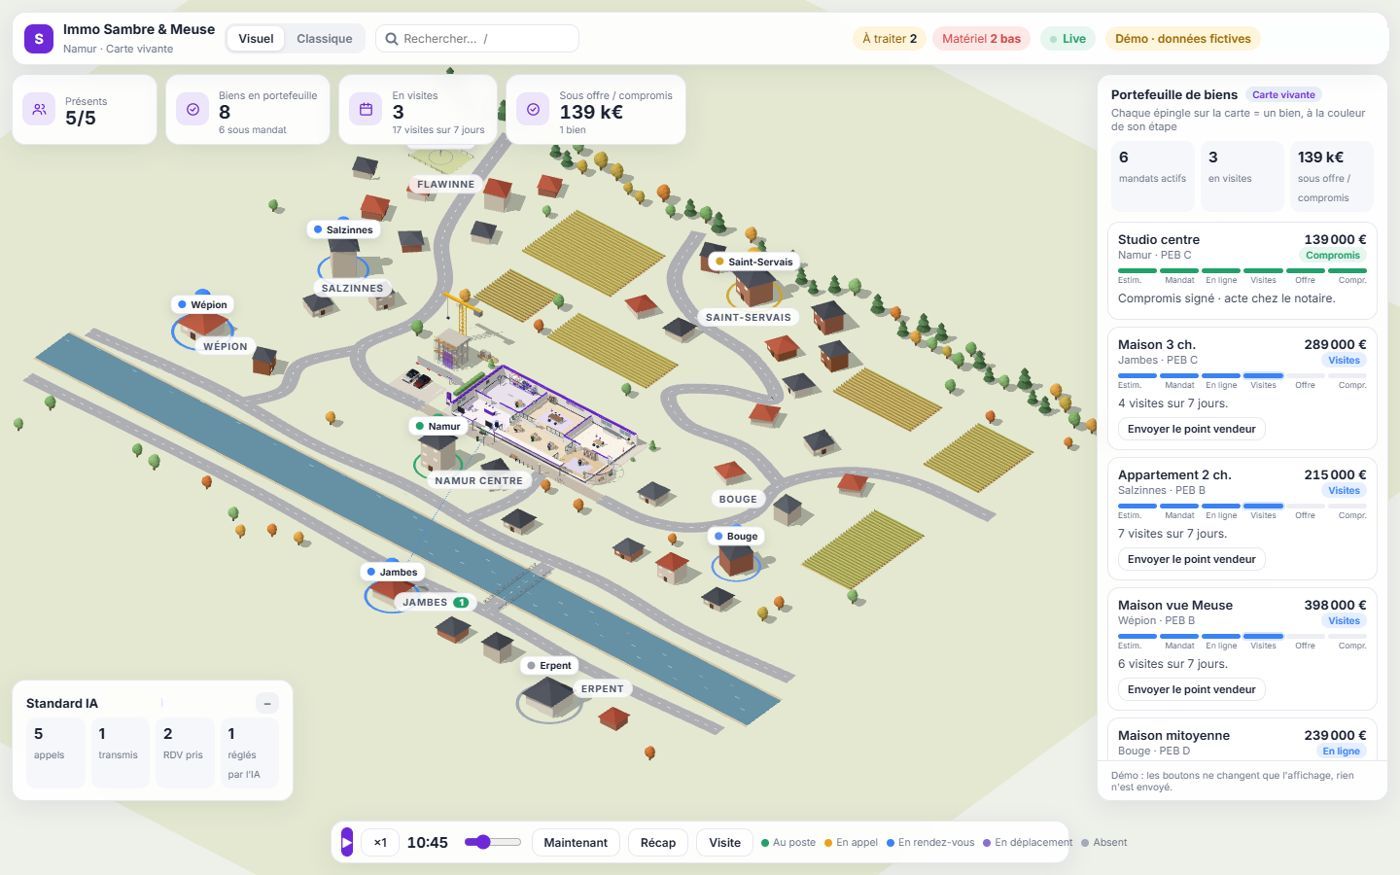Change the ×1 playback speed
Viewport: 1400px width, 875px height.
(380, 842)
